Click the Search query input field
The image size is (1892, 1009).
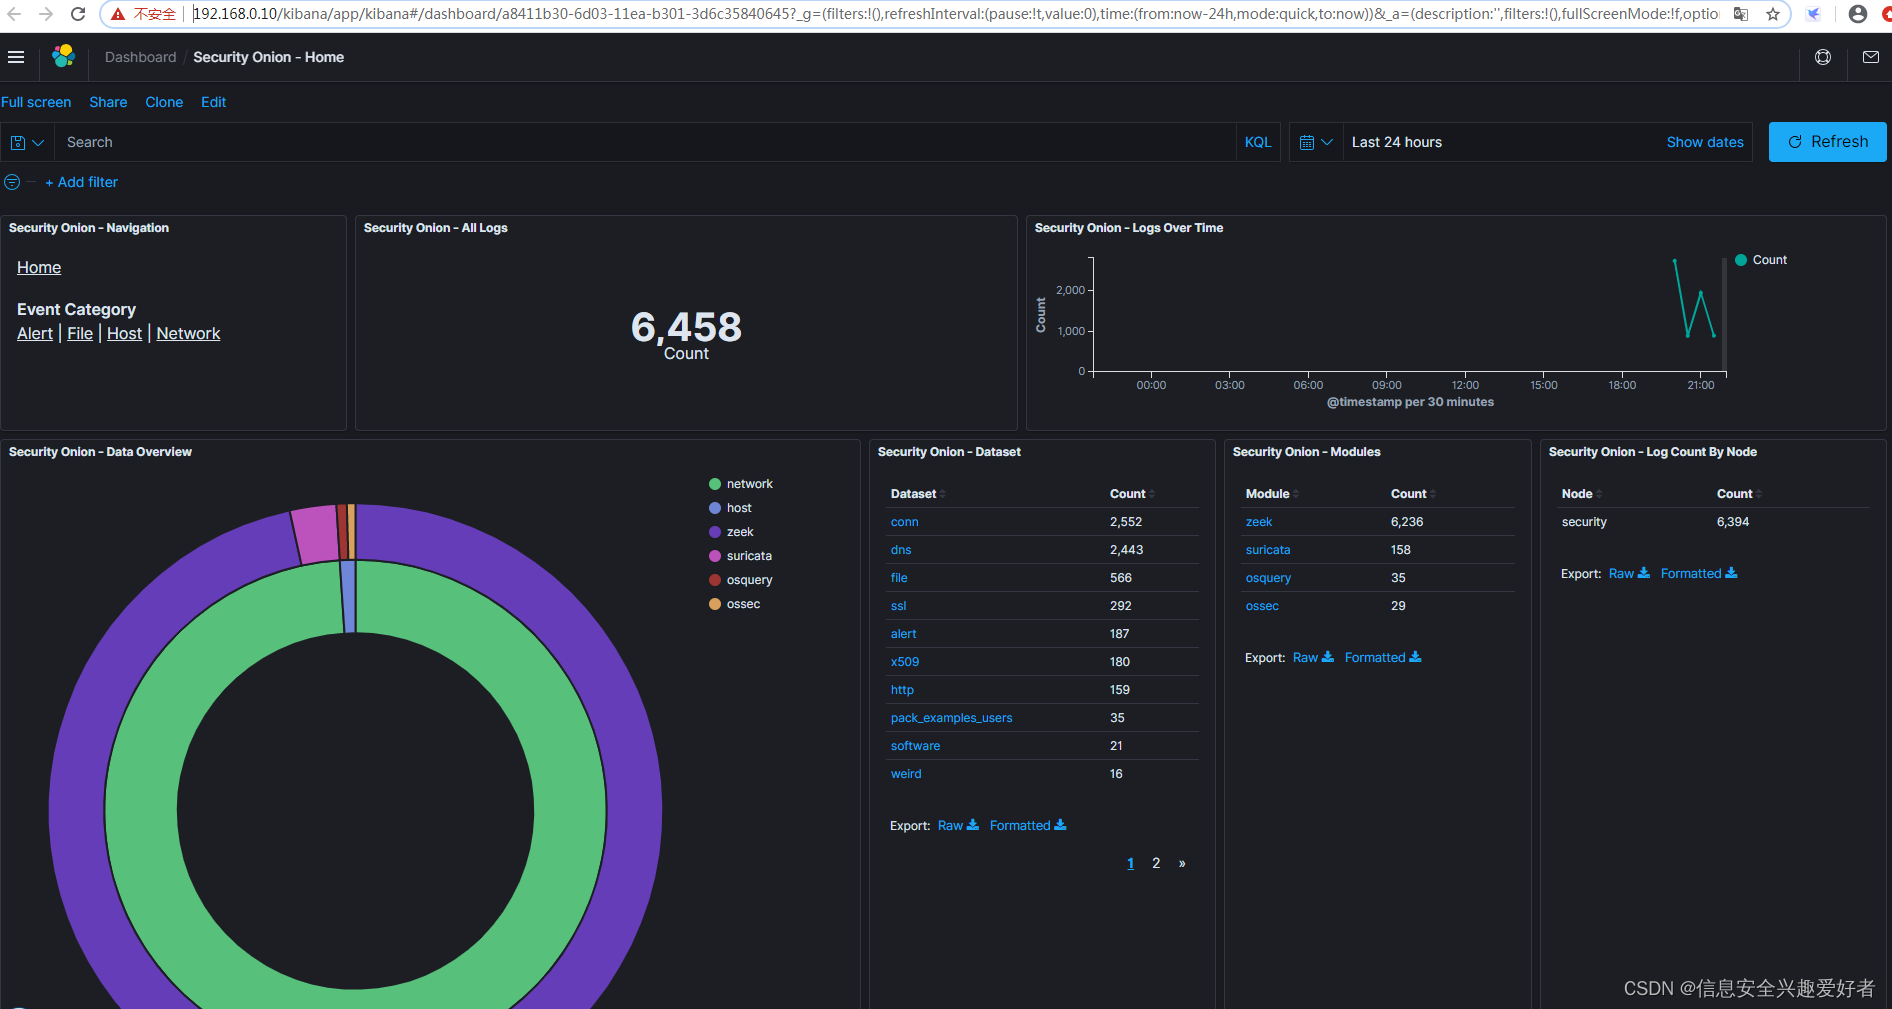(x=645, y=142)
